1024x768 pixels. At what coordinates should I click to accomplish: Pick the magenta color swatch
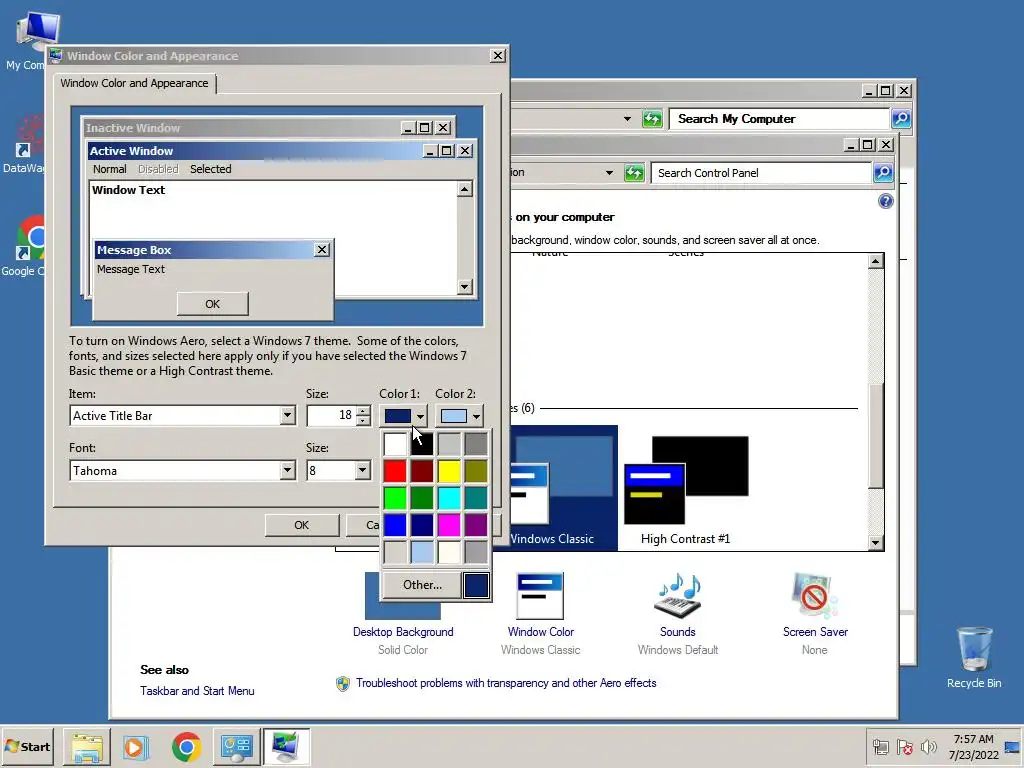coord(449,524)
